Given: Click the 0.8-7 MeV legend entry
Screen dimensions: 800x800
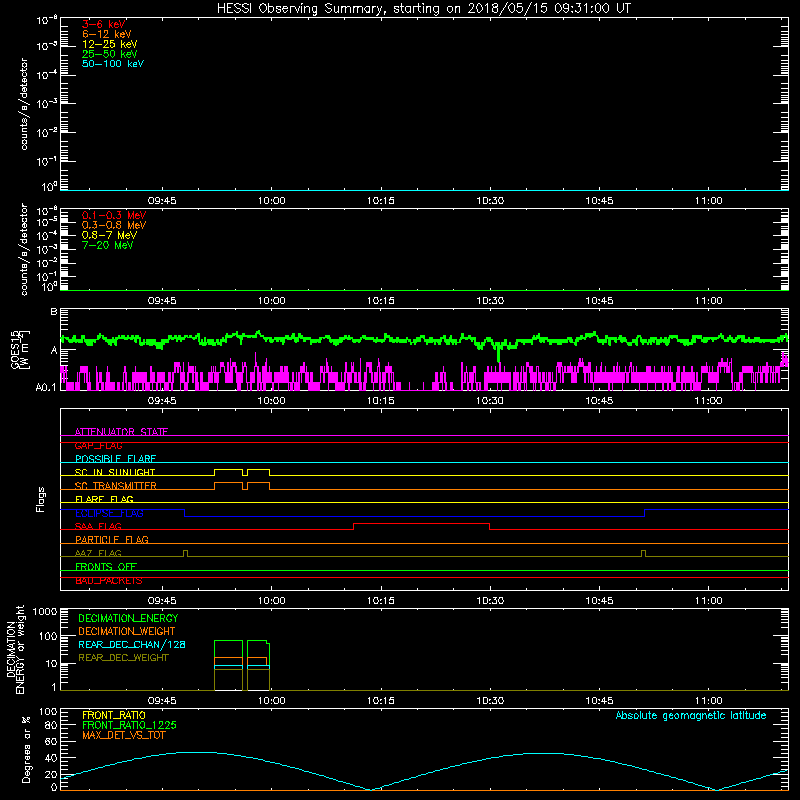Looking at the screenshot, I should pos(109,235).
